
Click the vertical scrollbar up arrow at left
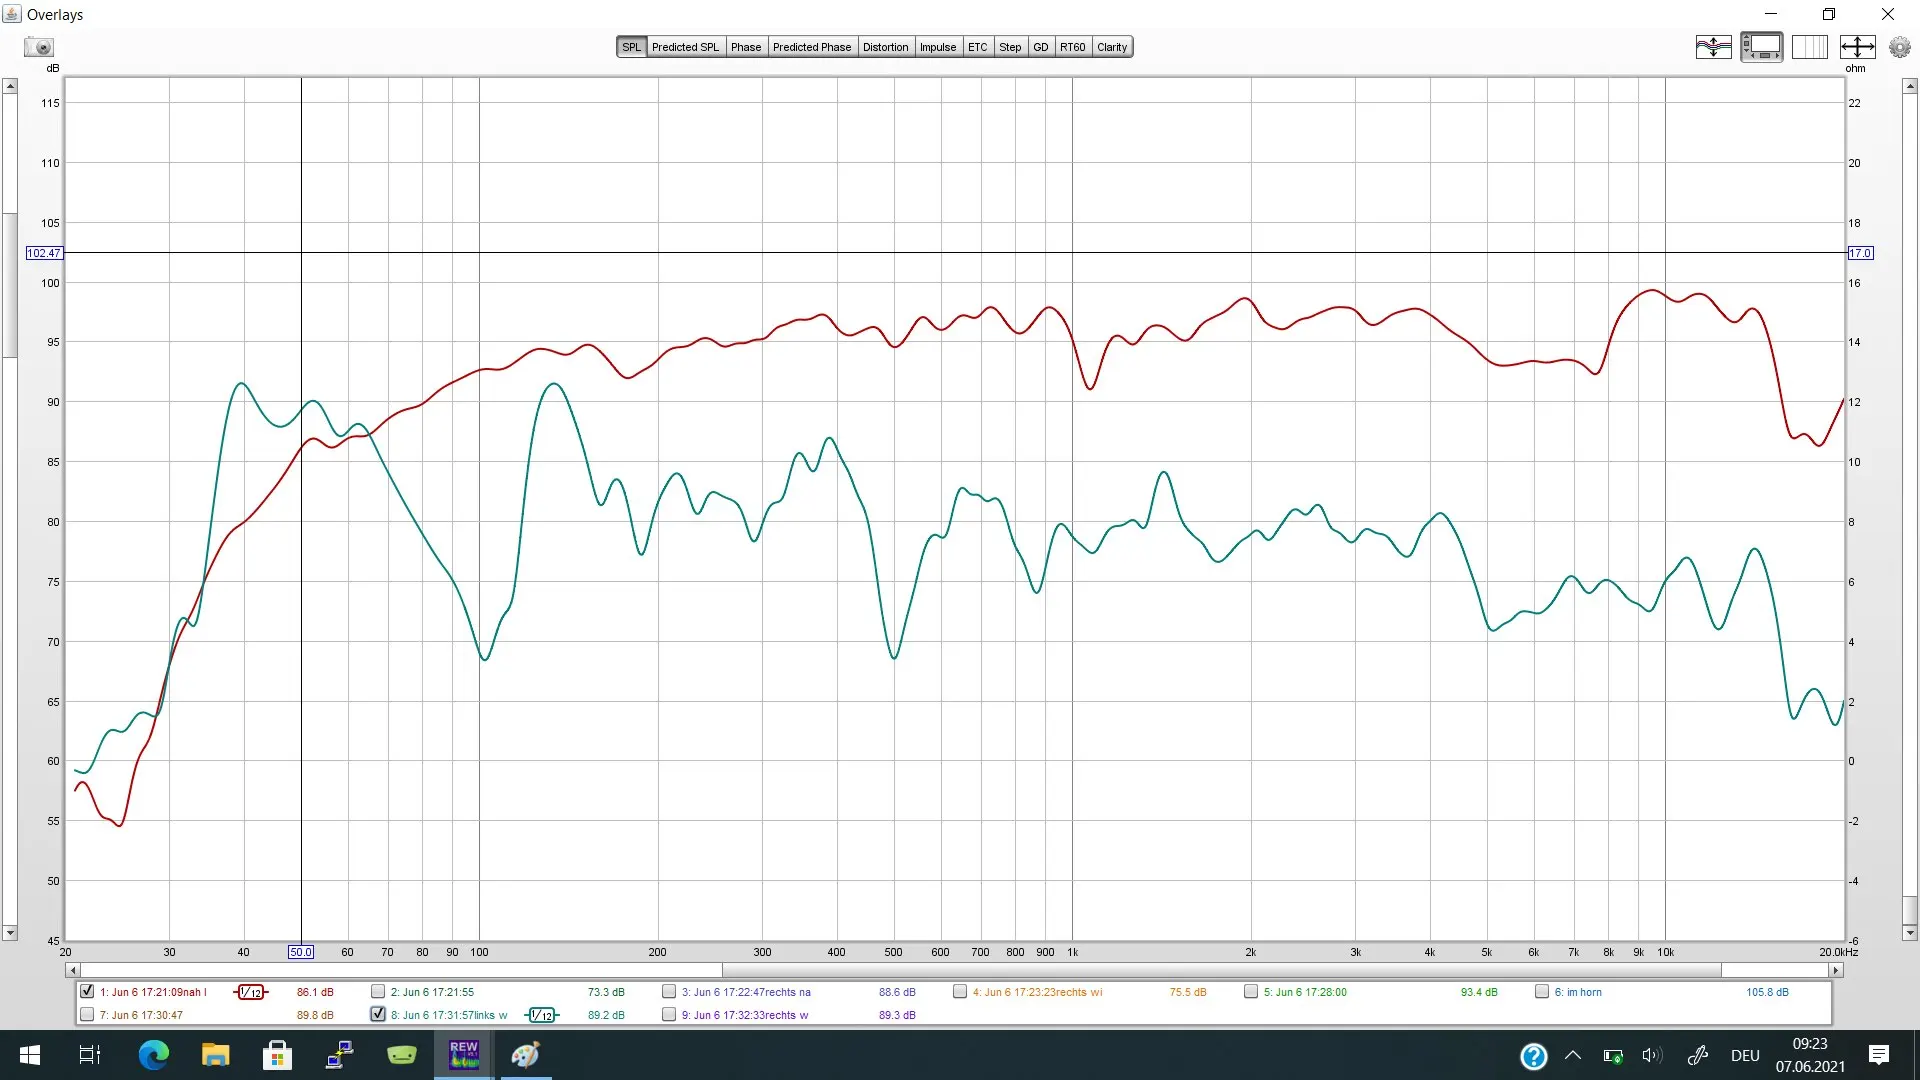[x=10, y=87]
